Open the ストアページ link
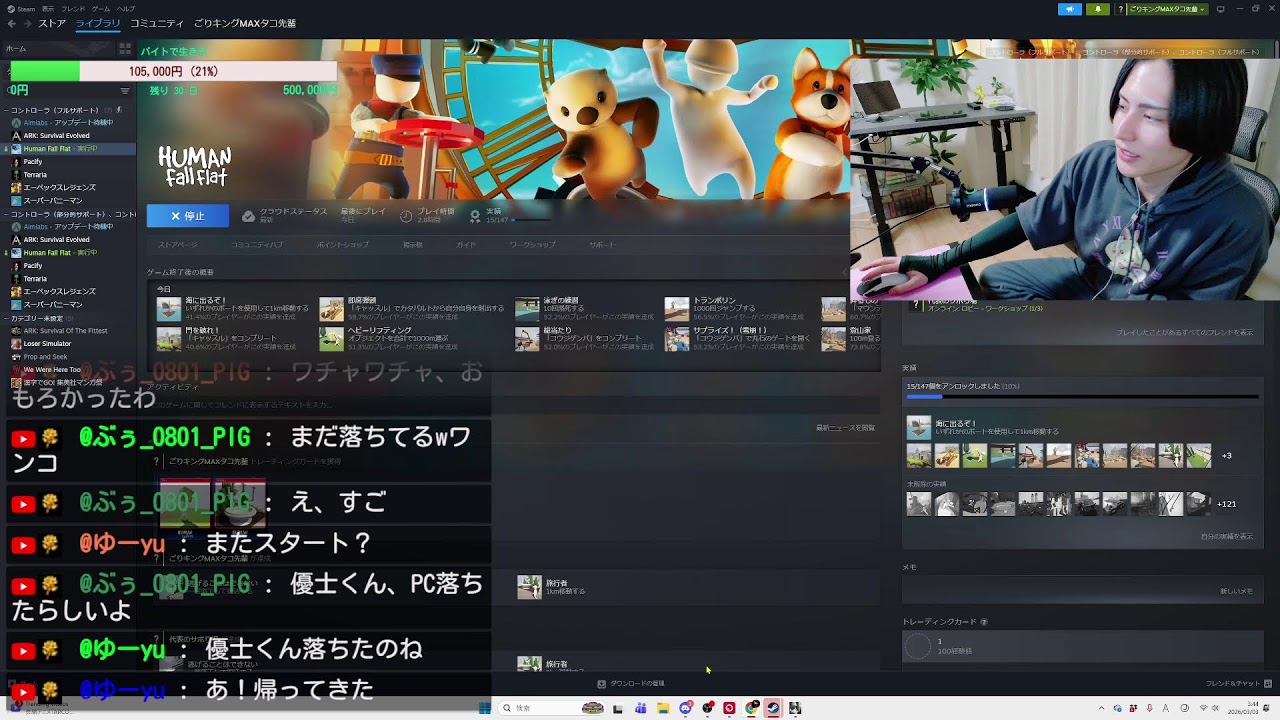This screenshot has width=1280, height=720. 178,245
